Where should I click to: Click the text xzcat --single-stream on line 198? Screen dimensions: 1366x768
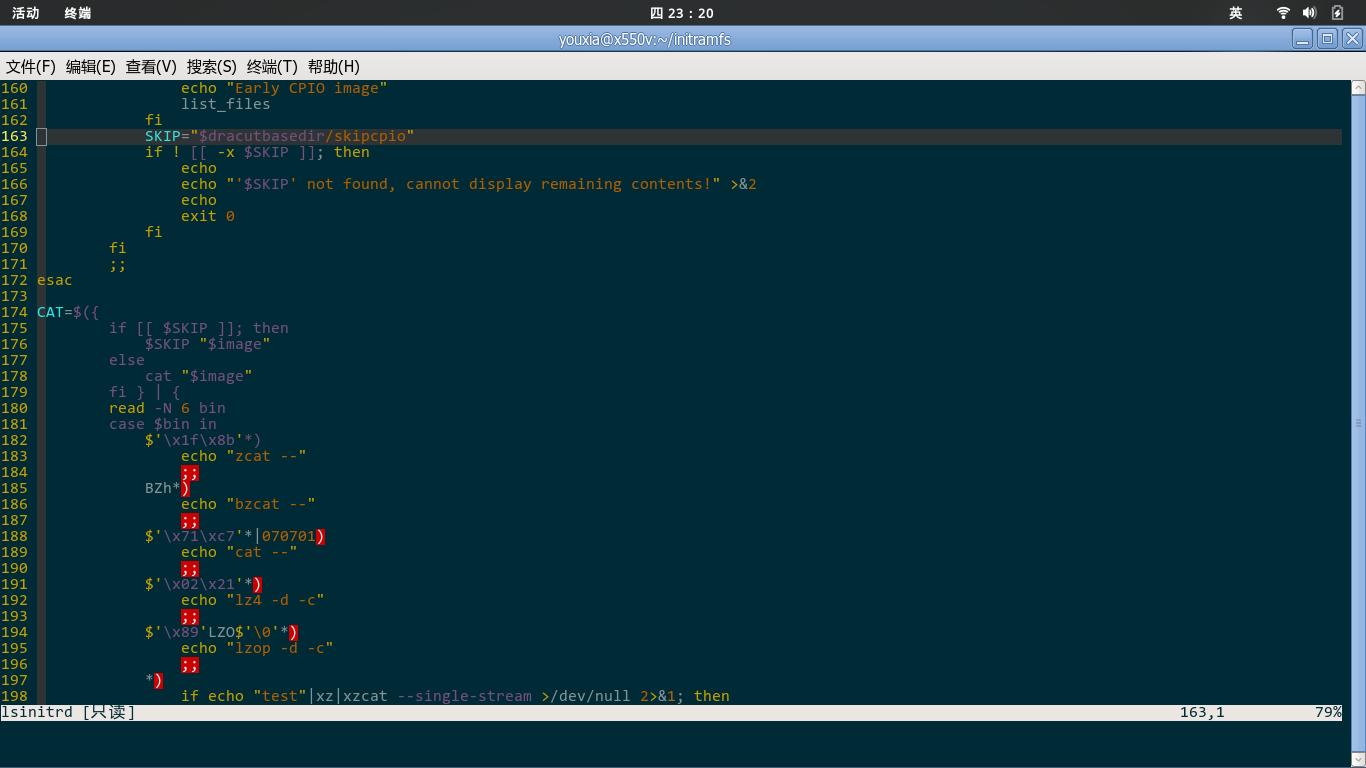coord(437,696)
